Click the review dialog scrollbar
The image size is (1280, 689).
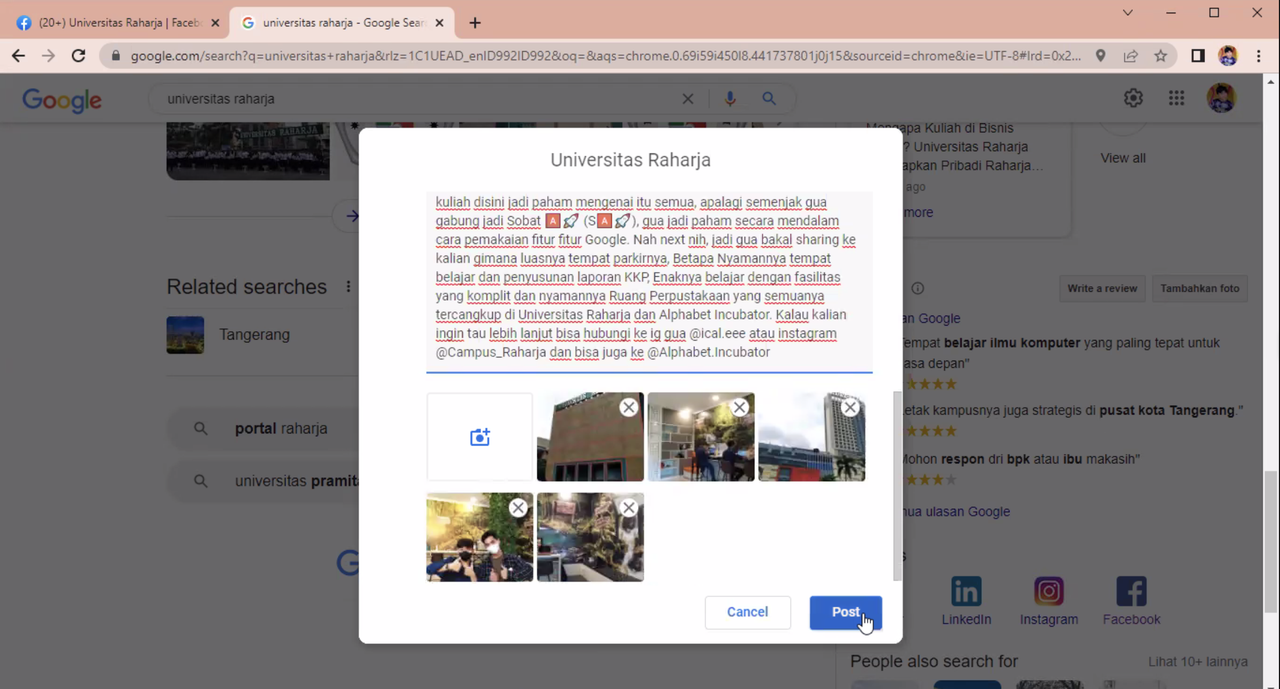[x=897, y=486]
